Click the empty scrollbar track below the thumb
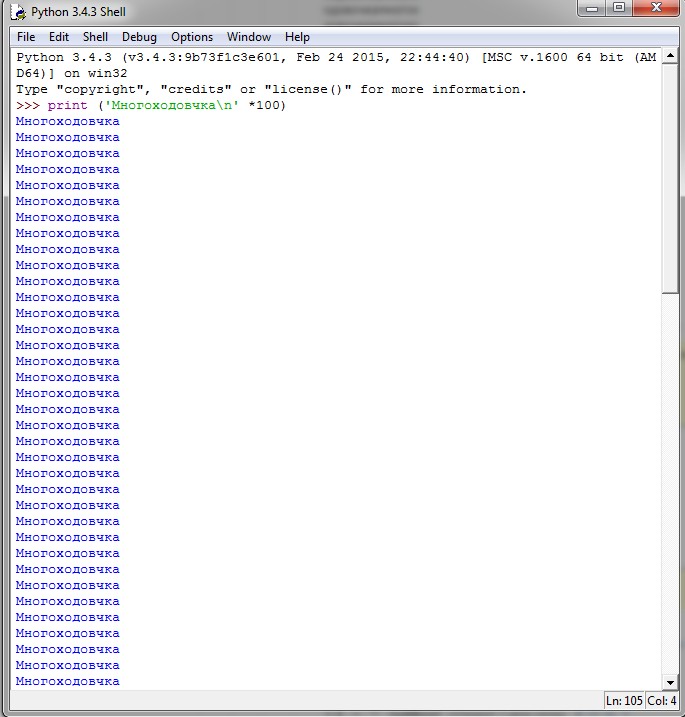Viewport: 685px width, 717px height. pos(670,480)
